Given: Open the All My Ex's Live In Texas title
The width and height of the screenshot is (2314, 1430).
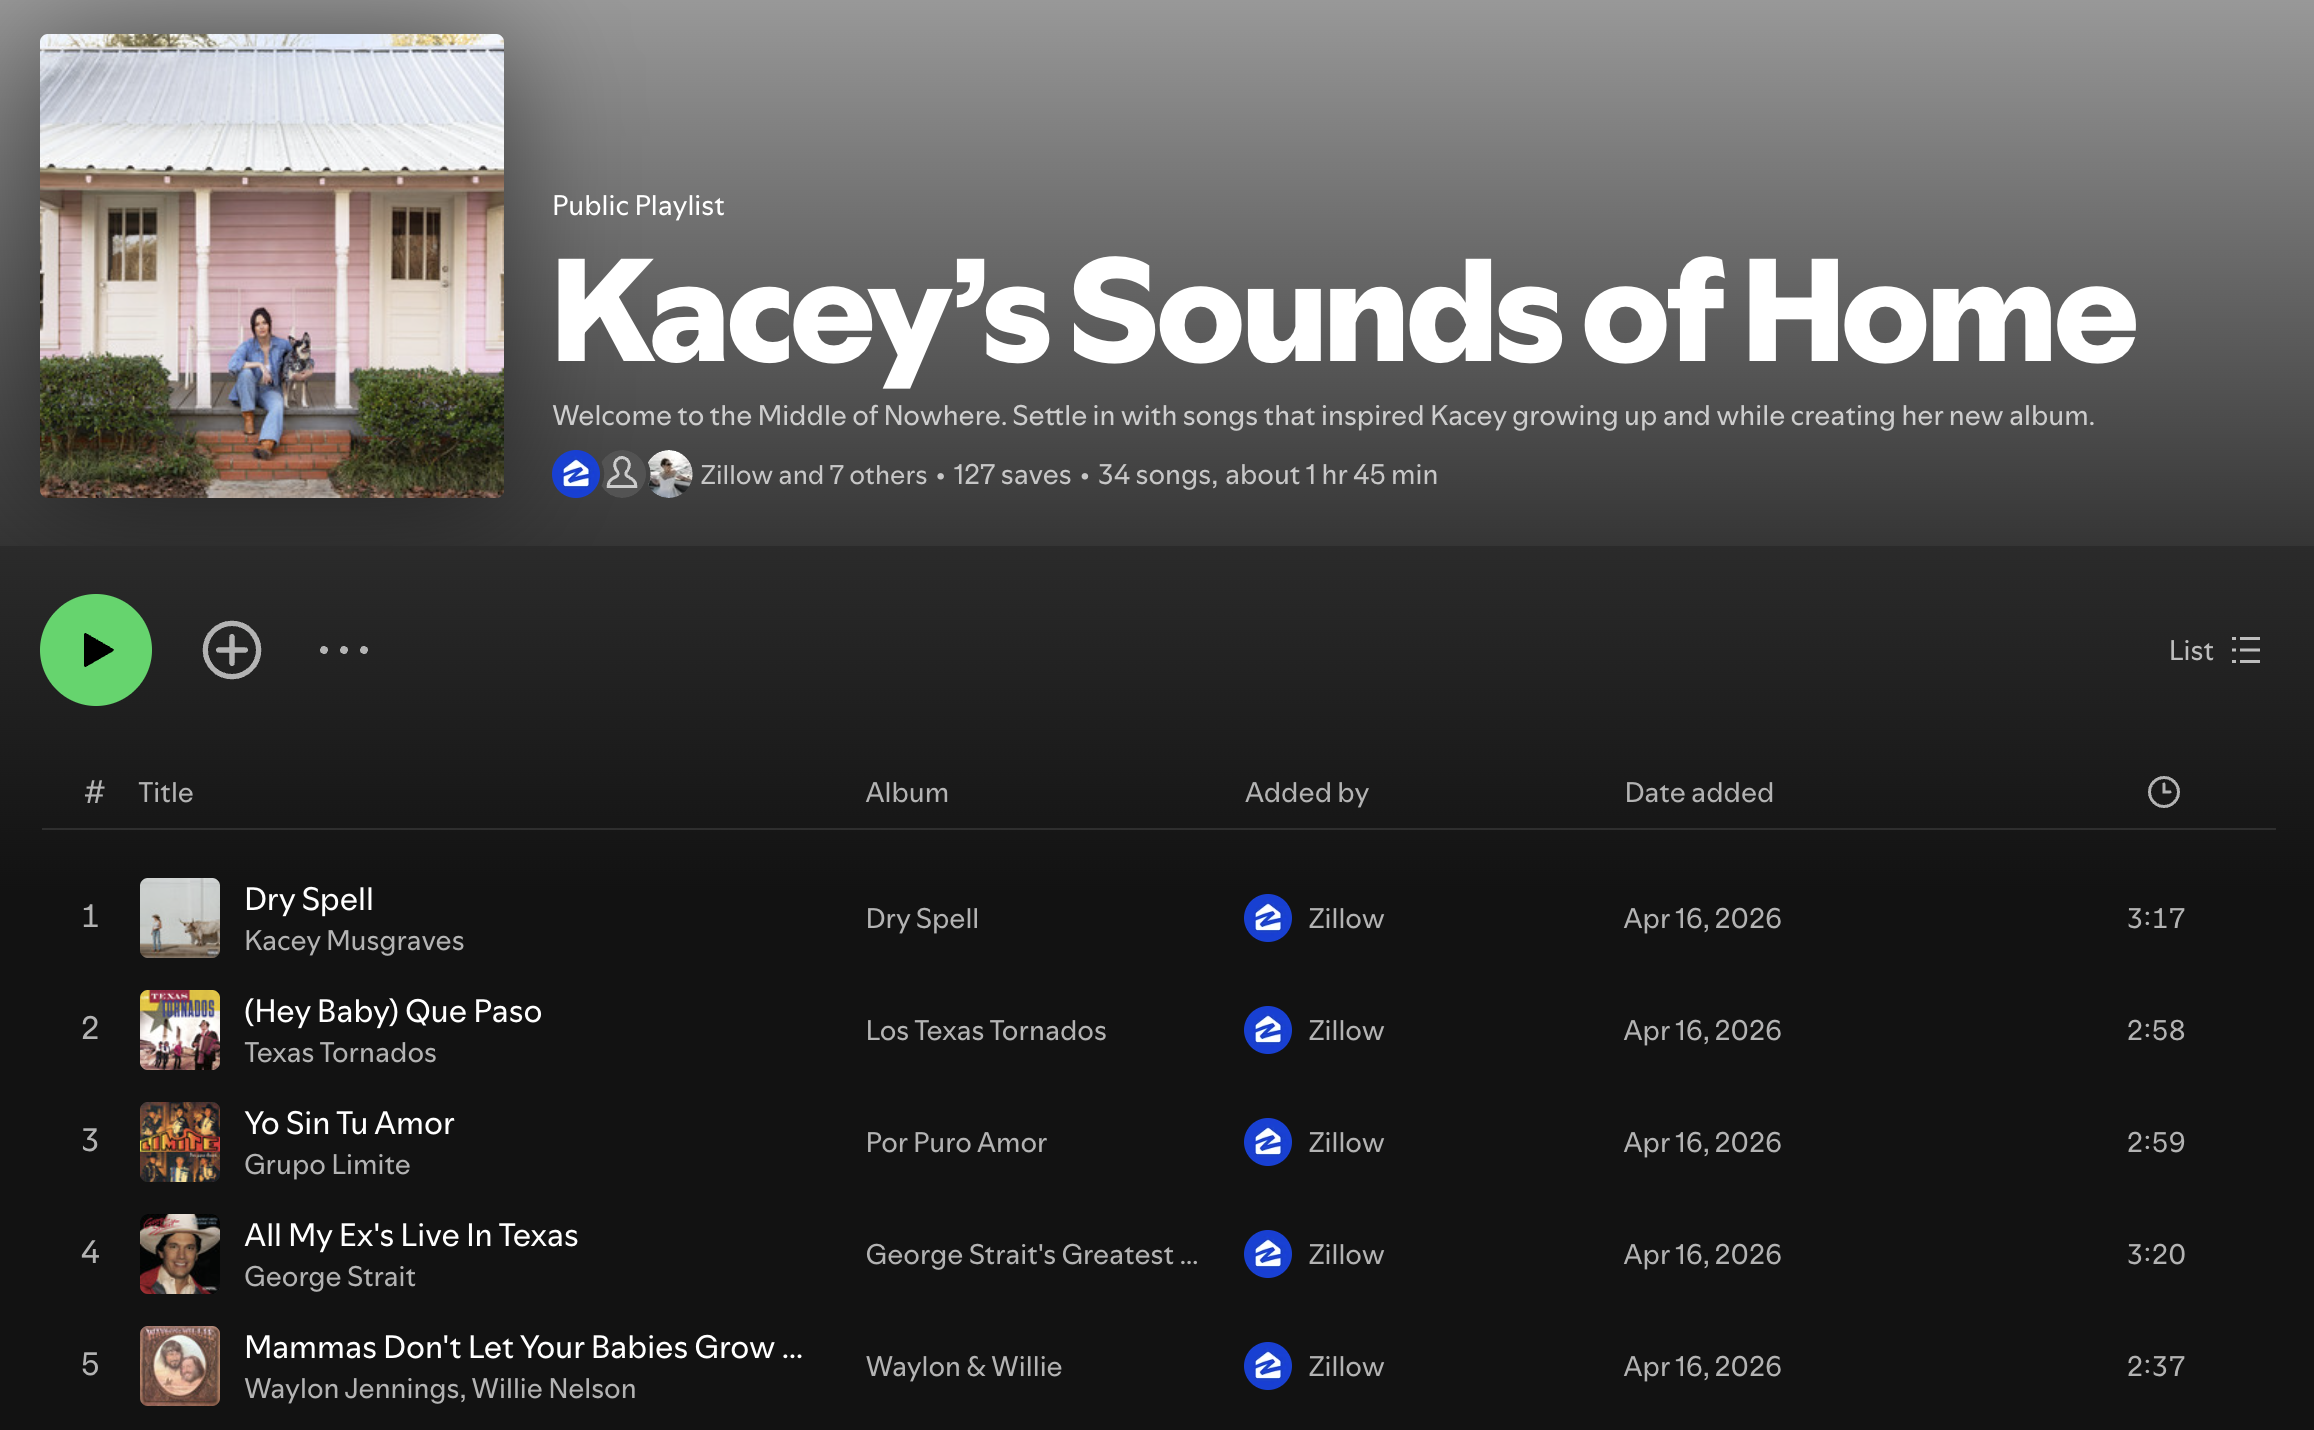Looking at the screenshot, I should [411, 1235].
